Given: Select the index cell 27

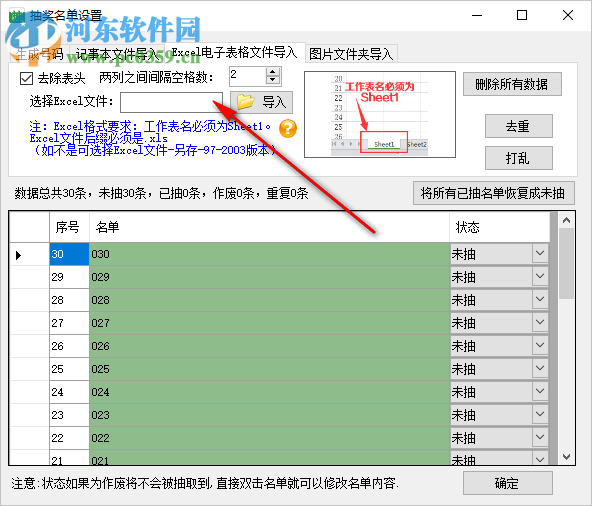Looking at the screenshot, I should [69, 323].
